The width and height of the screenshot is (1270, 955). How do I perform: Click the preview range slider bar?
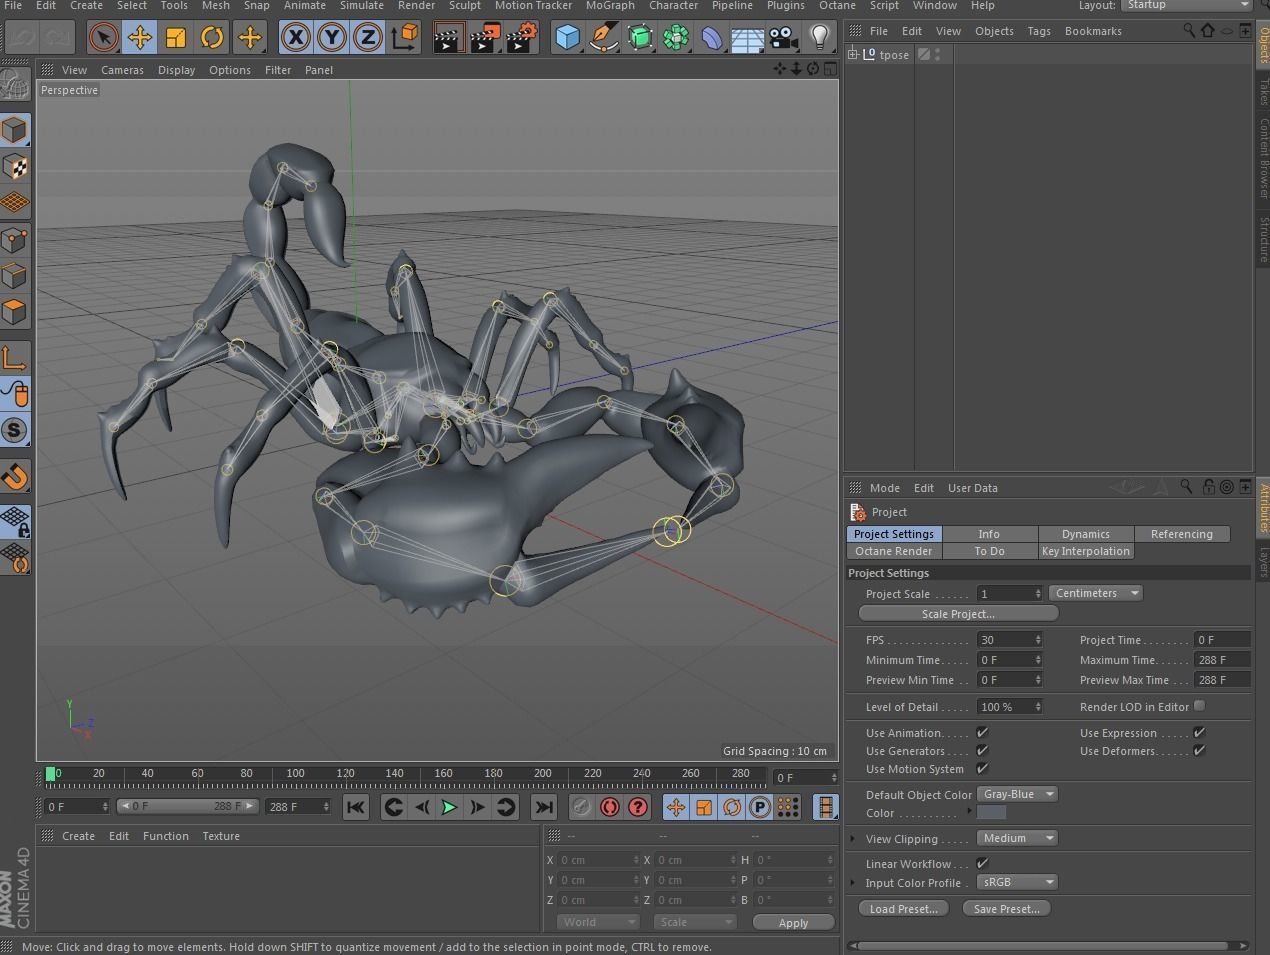pos(188,806)
